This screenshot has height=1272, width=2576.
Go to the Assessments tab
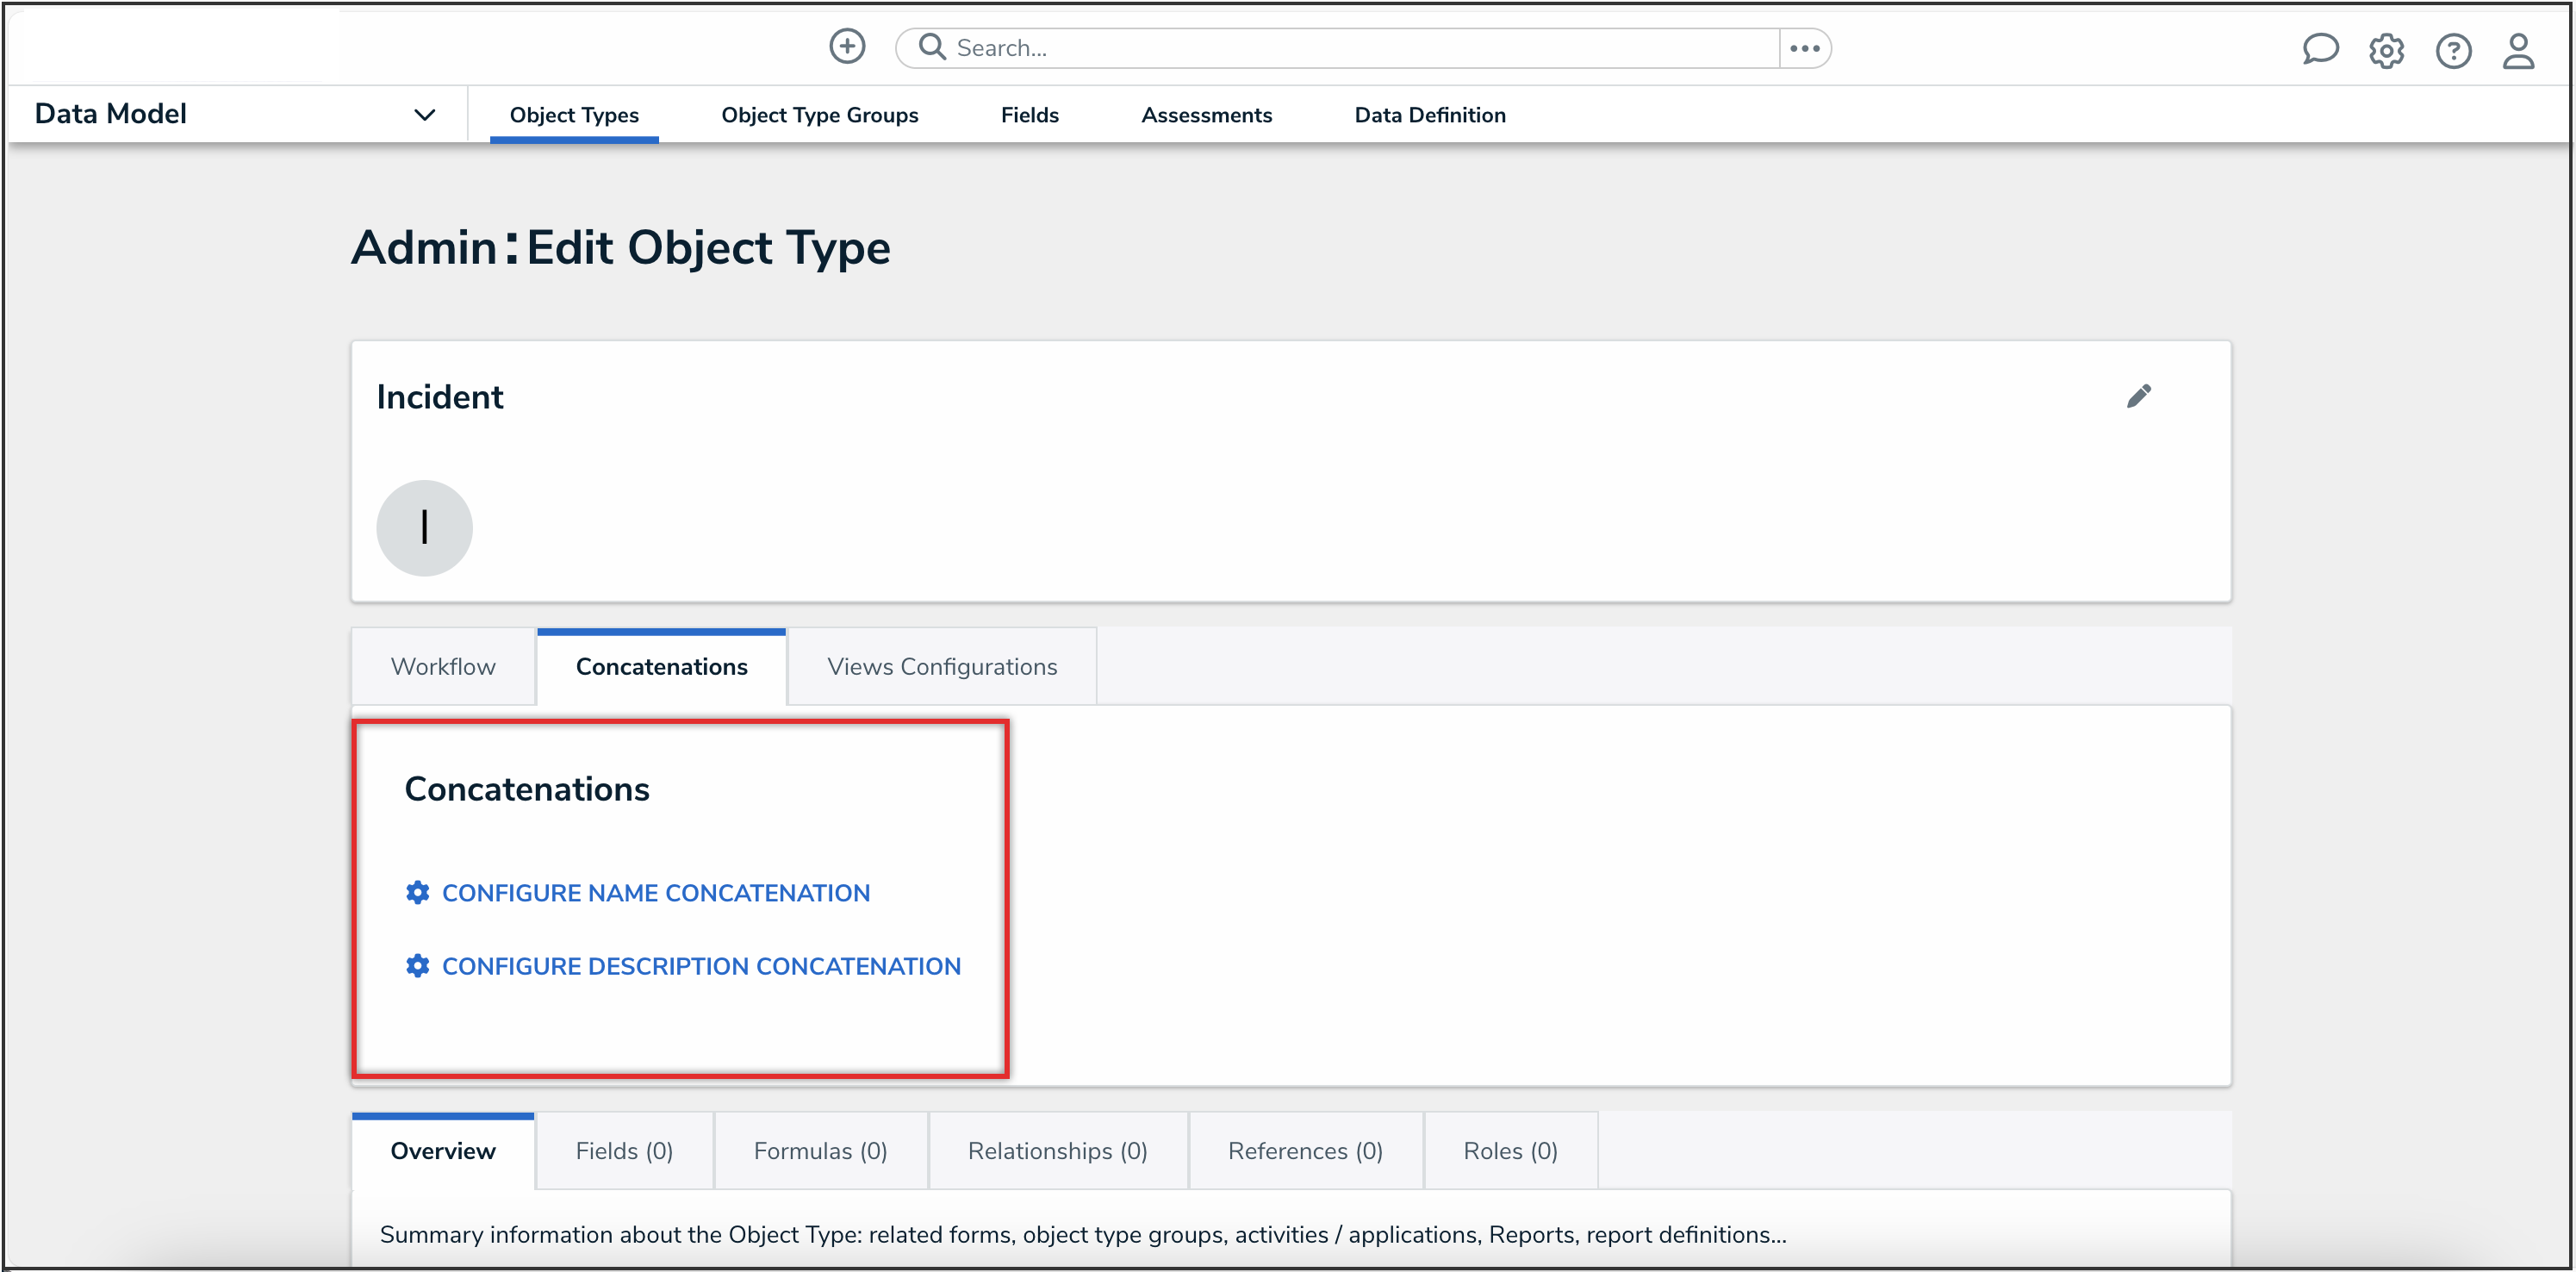(x=1206, y=115)
